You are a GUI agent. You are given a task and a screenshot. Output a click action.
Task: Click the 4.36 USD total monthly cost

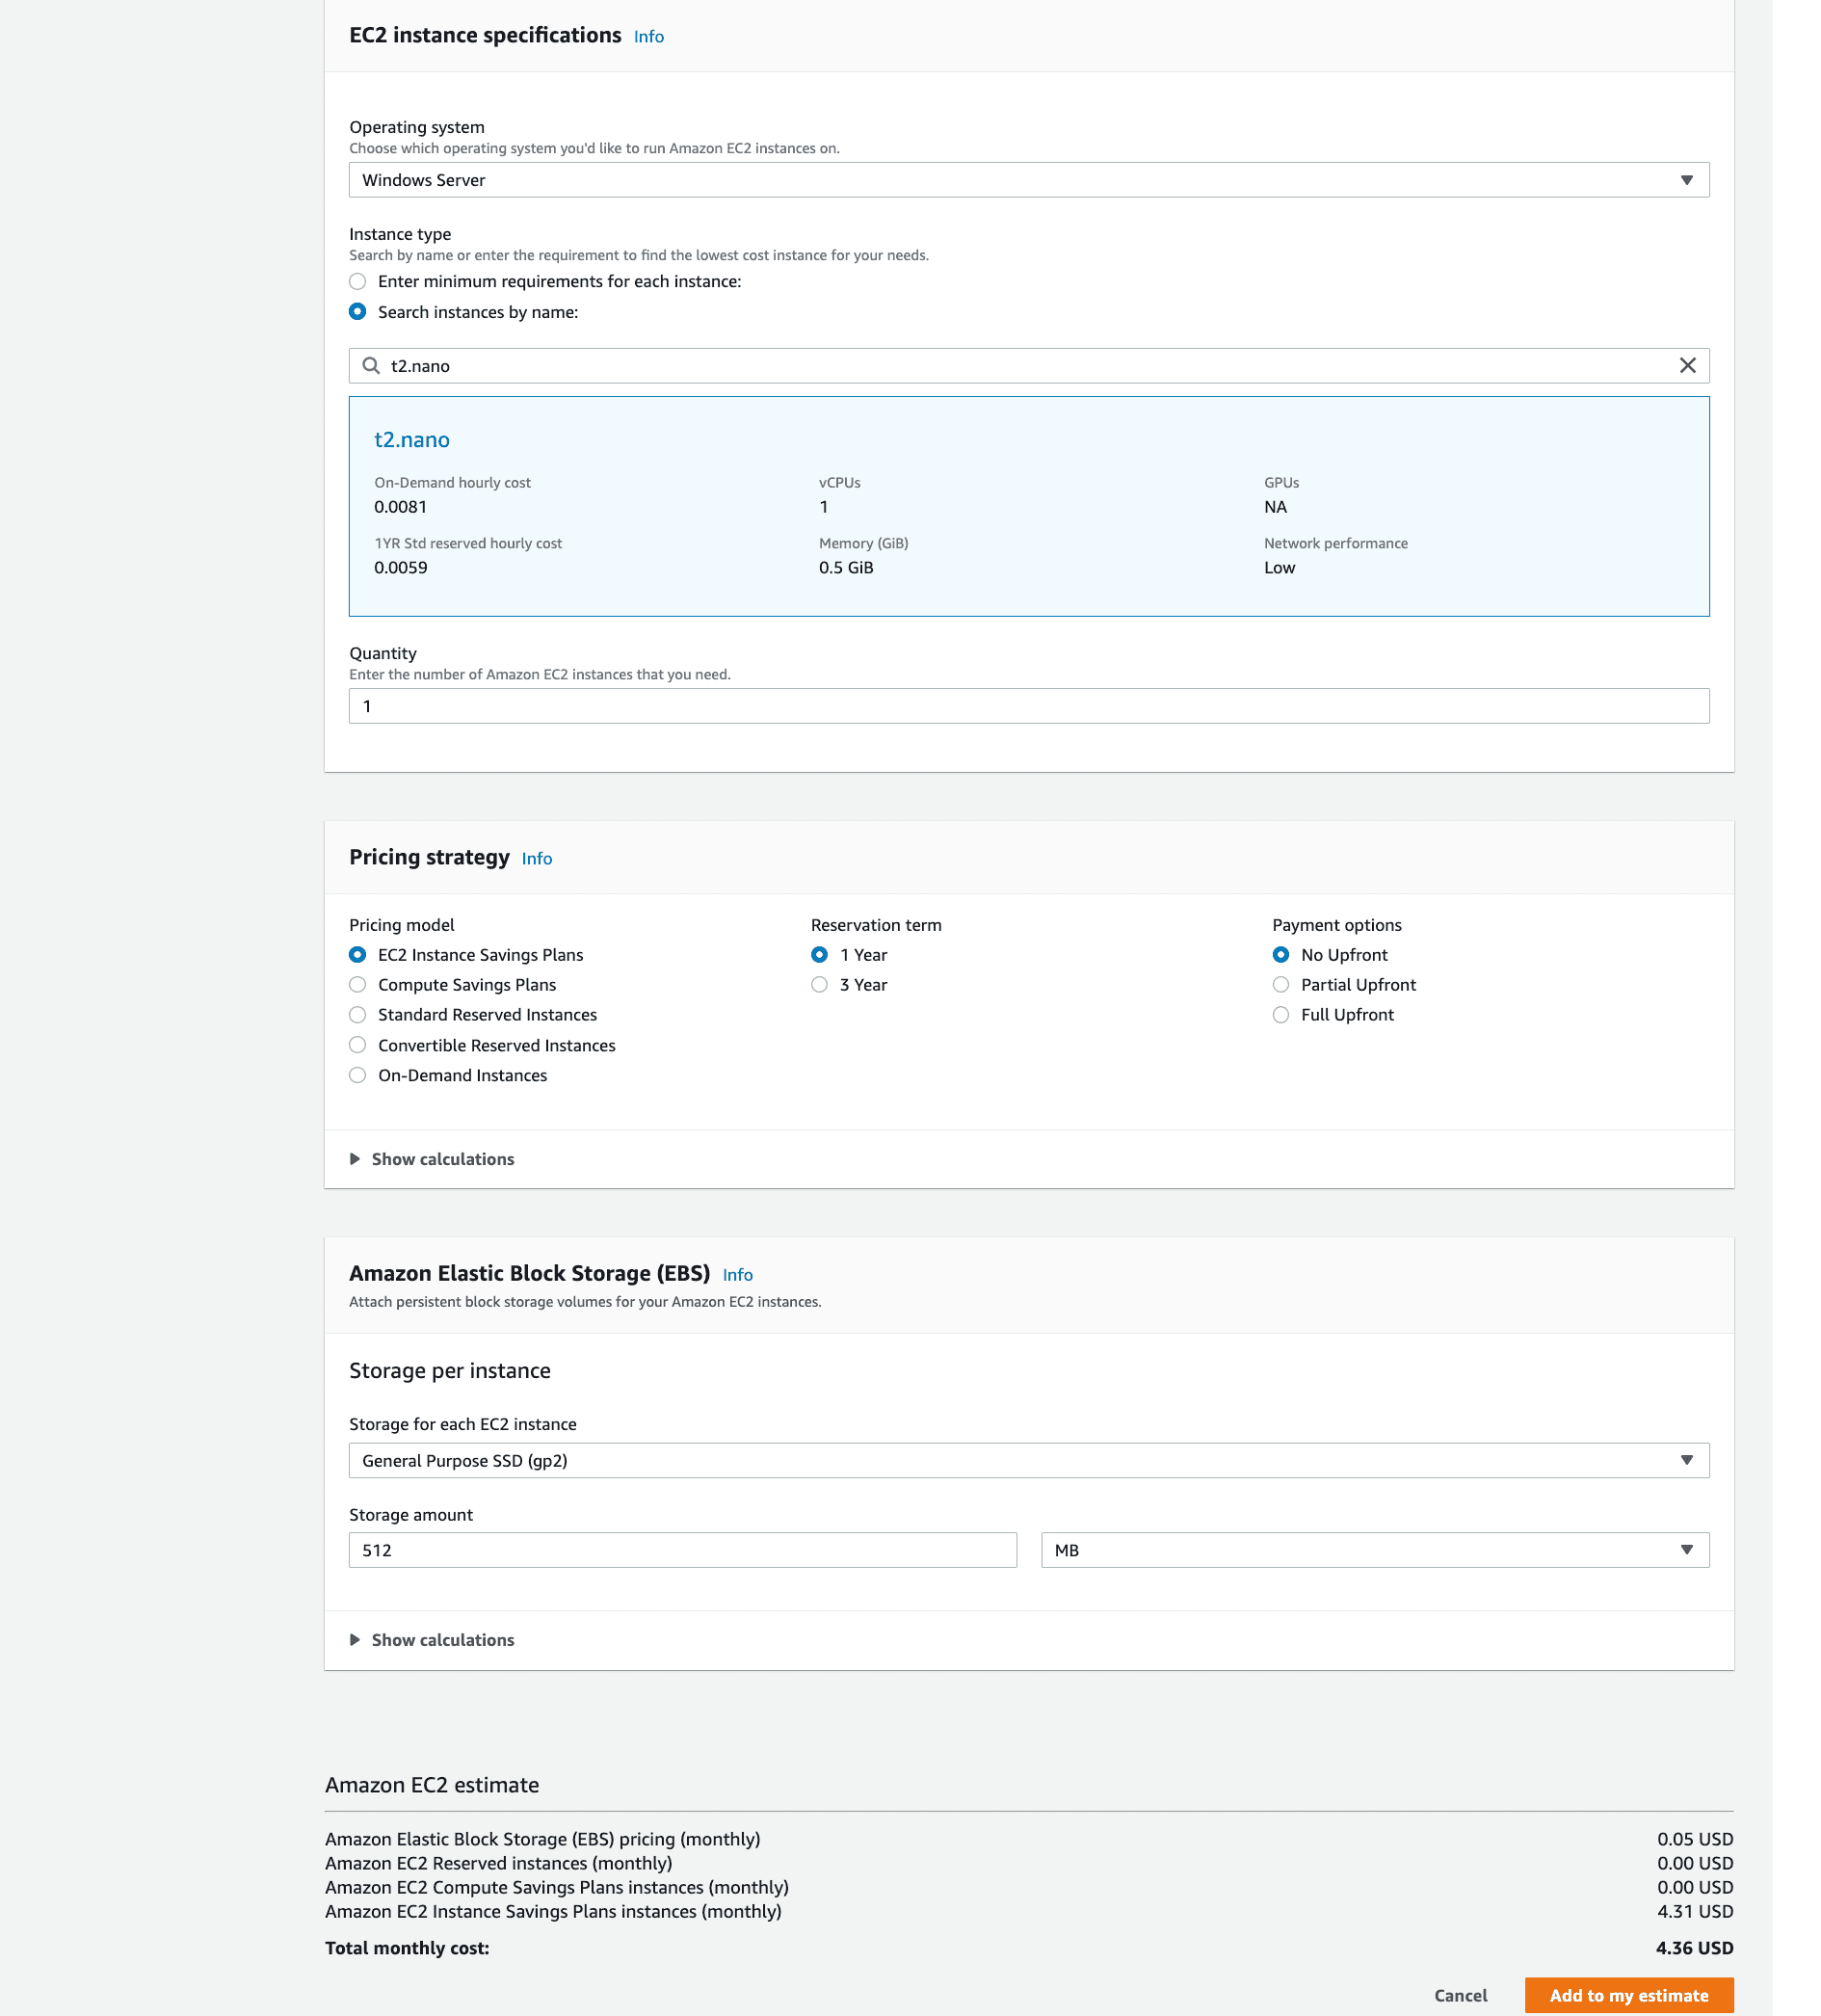[x=1694, y=1949]
